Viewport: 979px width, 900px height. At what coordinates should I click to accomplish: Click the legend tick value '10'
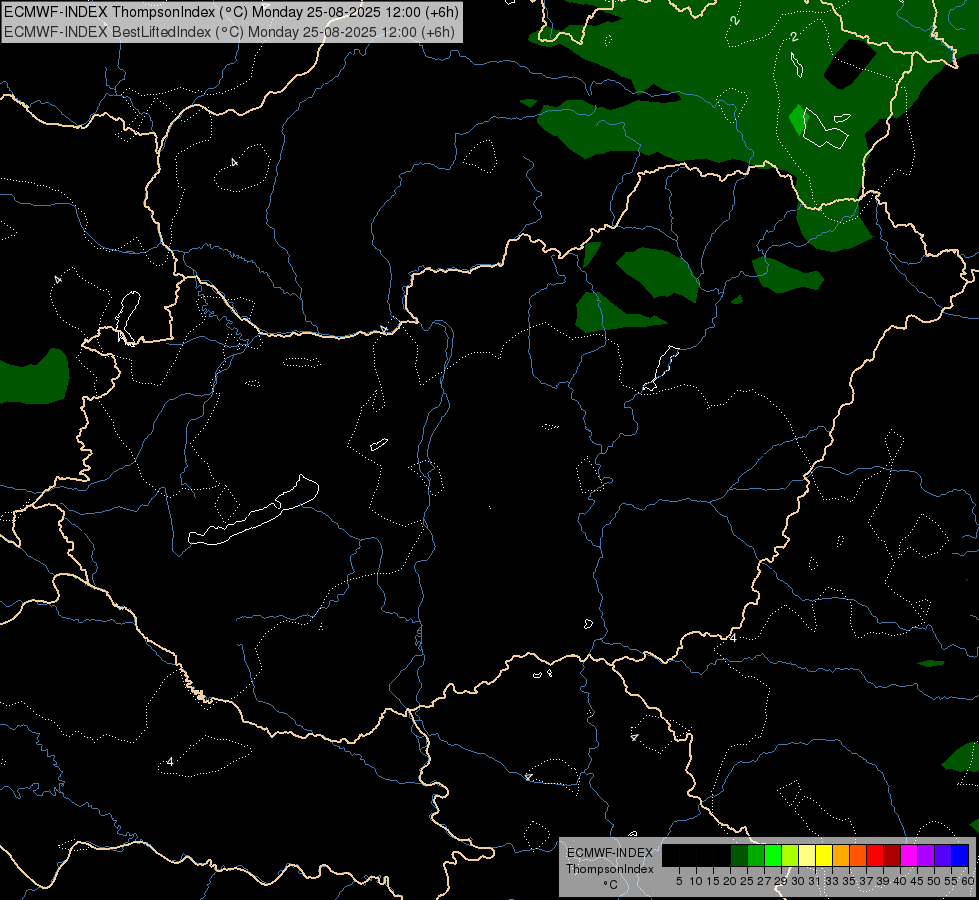(x=696, y=881)
